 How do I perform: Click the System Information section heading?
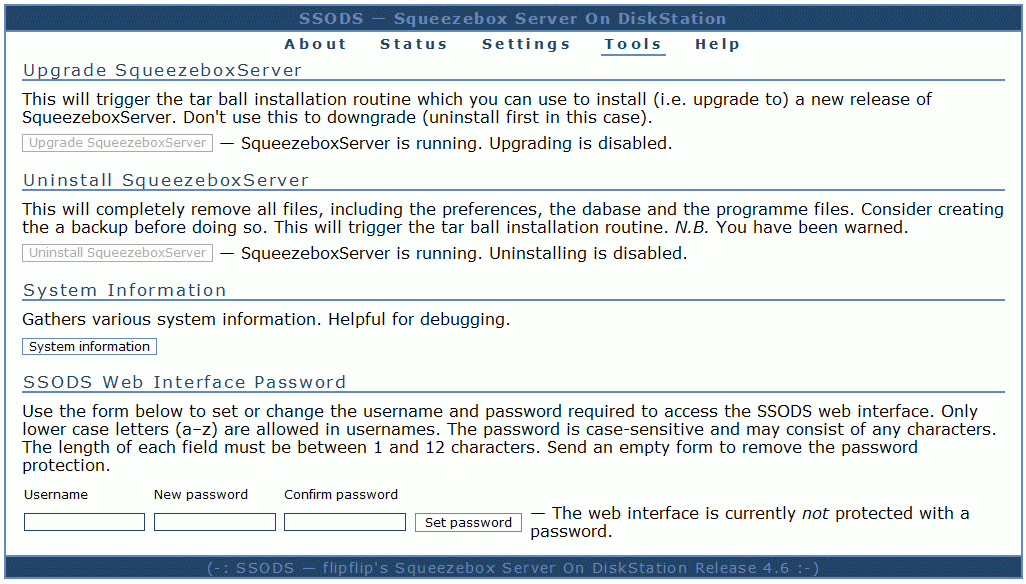125,291
